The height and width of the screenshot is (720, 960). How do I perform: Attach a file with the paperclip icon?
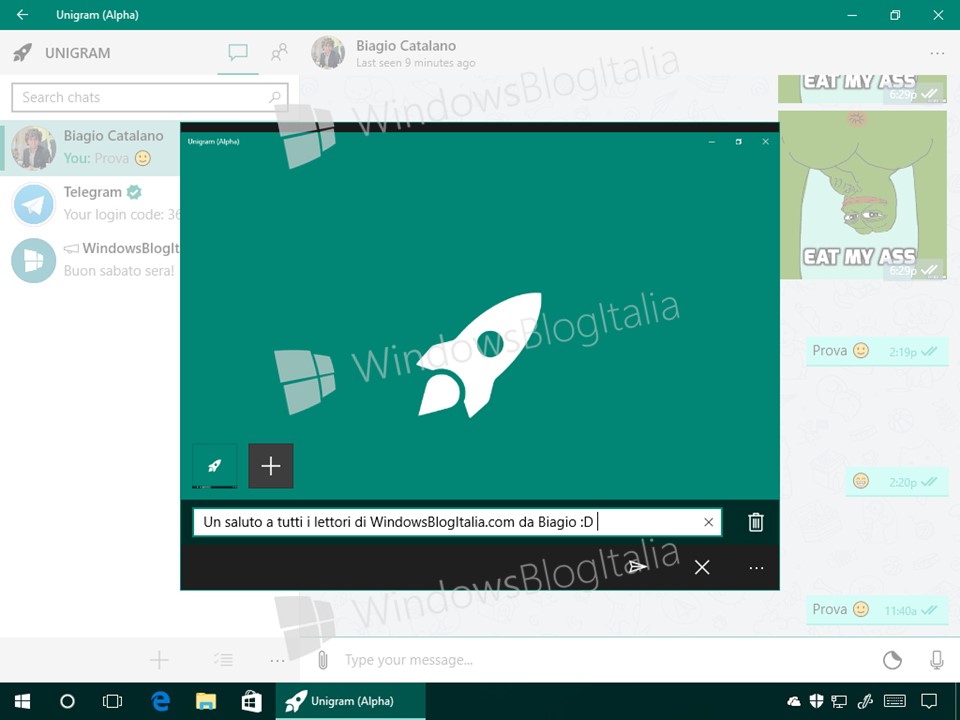point(323,660)
